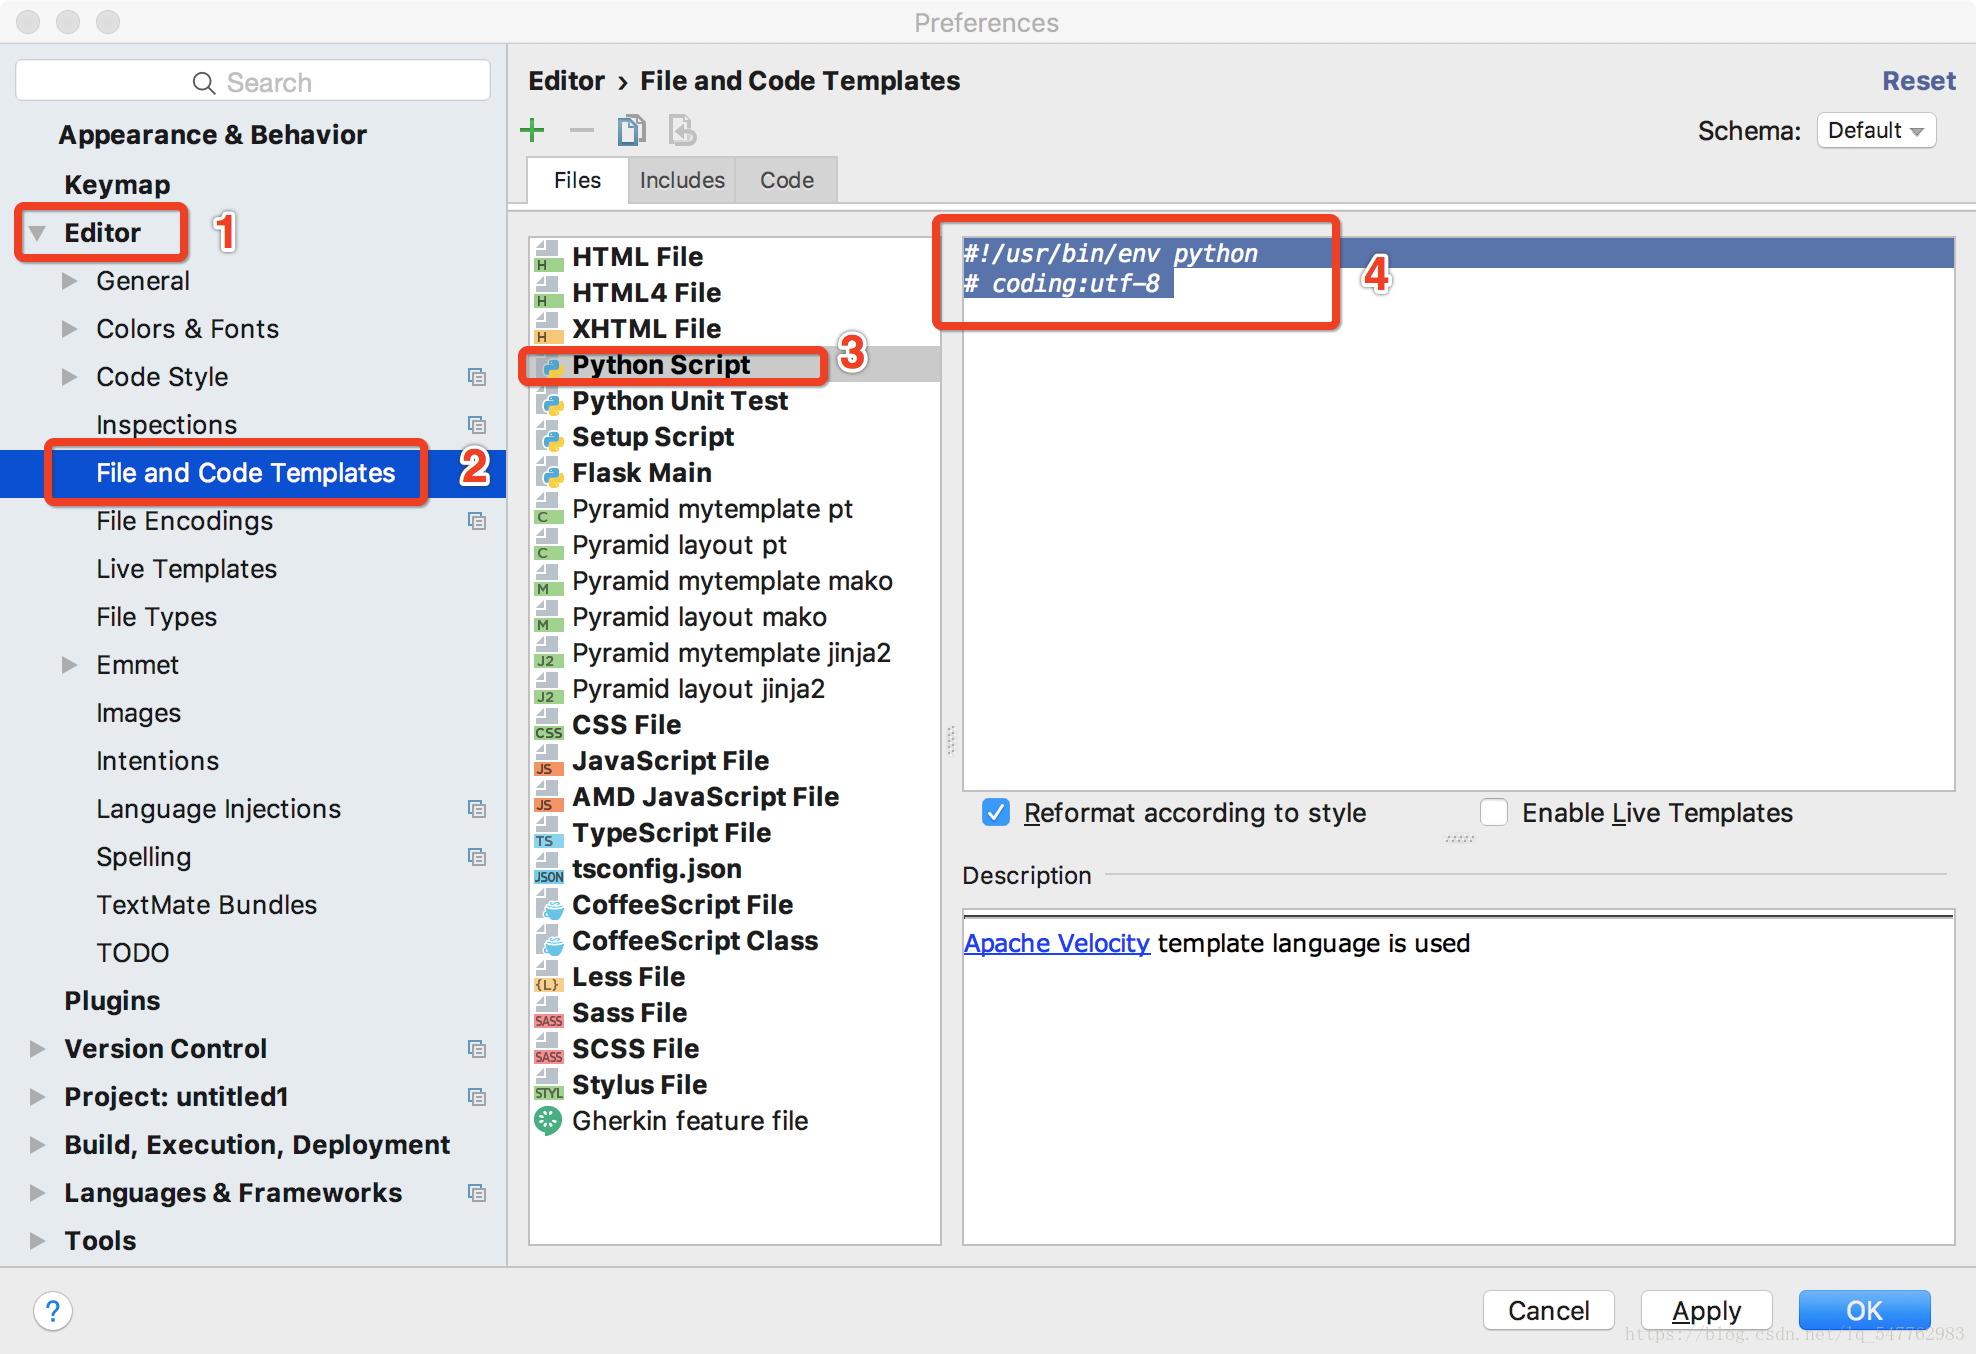Screen dimensions: 1976x1354
Task: Collapse the Editor tree section
Action: pos(38,233)
